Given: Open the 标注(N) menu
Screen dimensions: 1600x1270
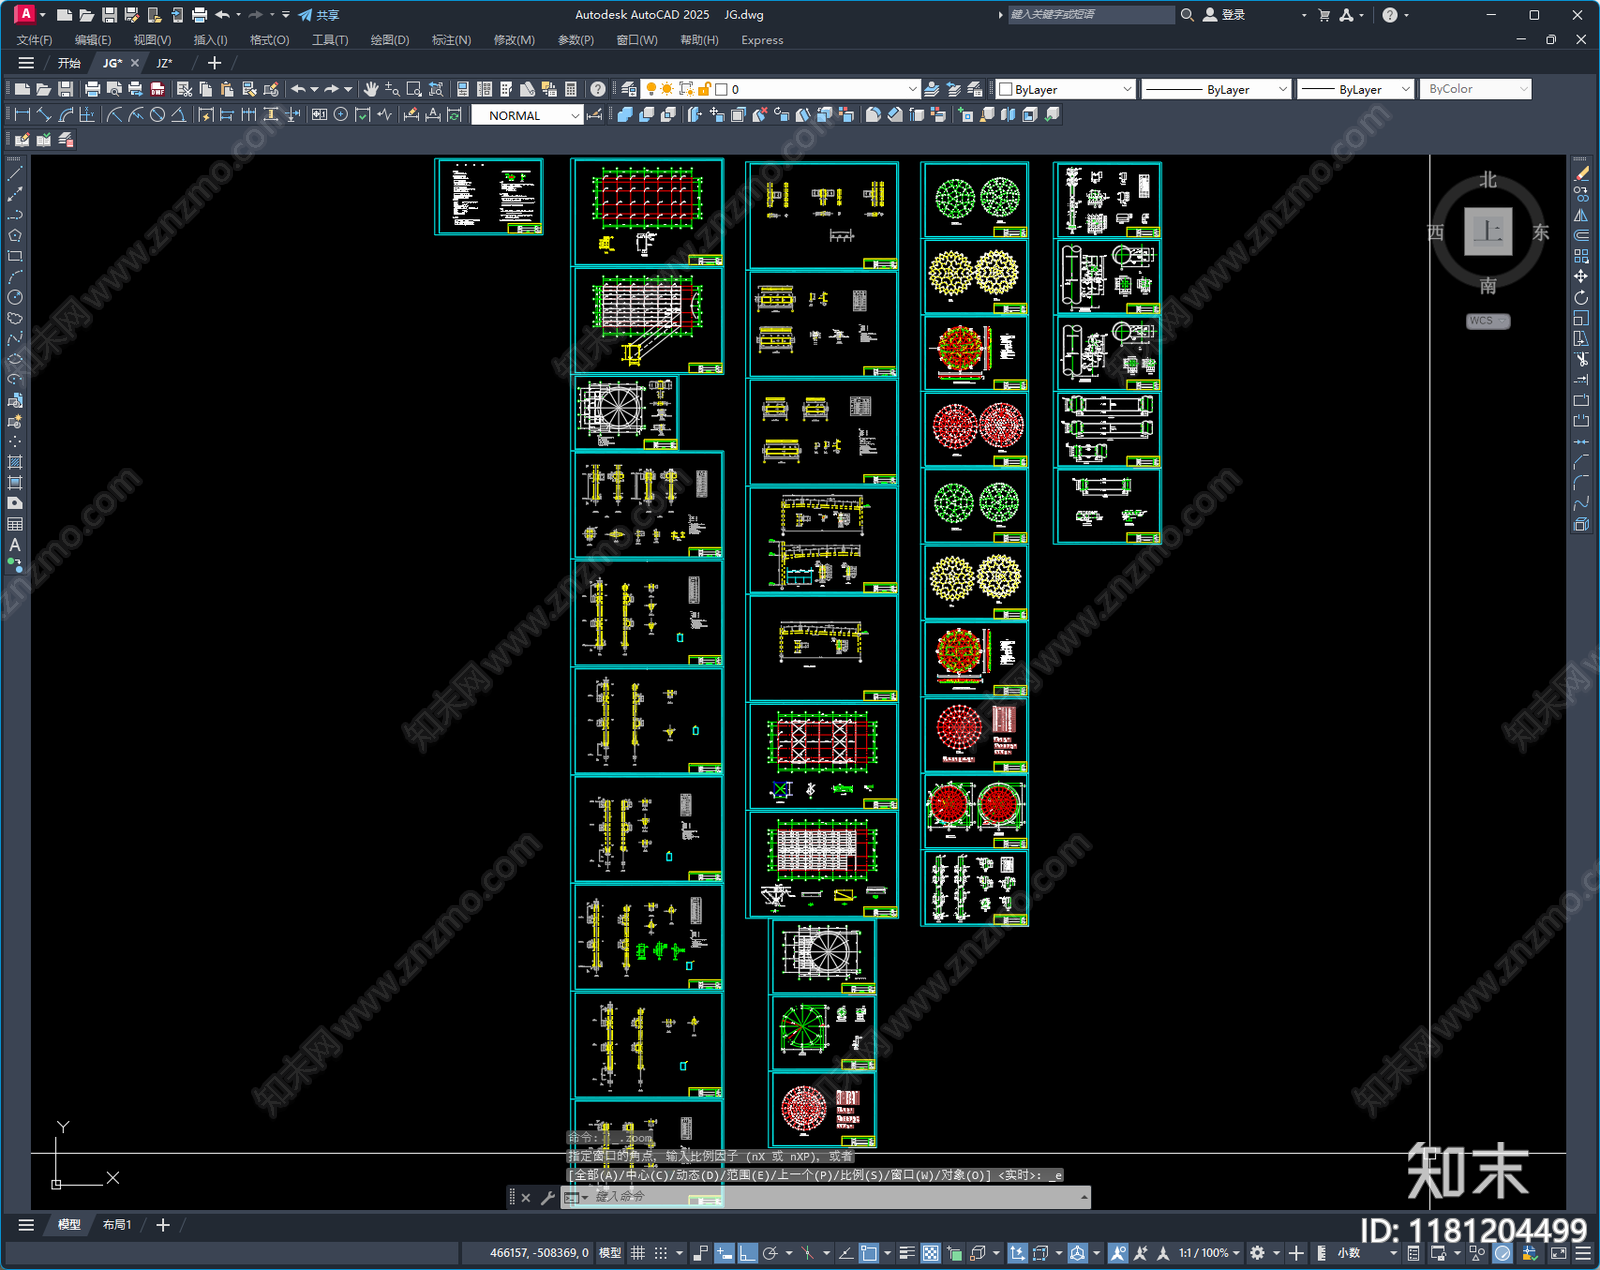Looking at the screenshot, I should tap(451, 40).
